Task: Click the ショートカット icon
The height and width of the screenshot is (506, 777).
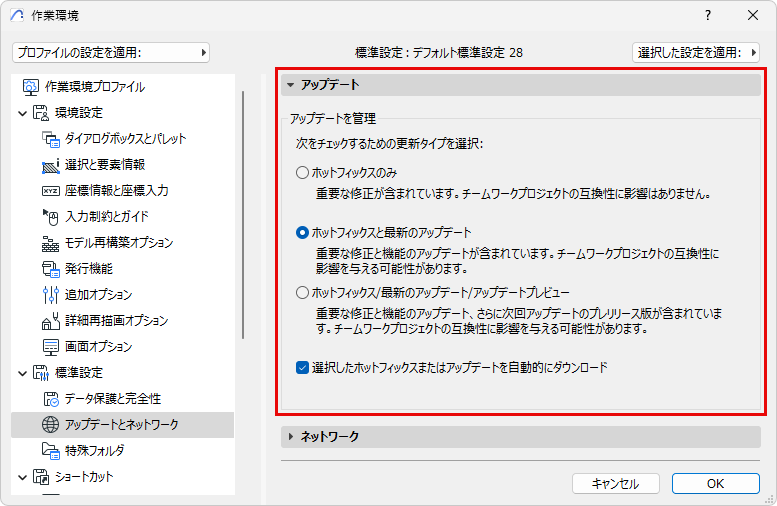Action: point(41,477)
